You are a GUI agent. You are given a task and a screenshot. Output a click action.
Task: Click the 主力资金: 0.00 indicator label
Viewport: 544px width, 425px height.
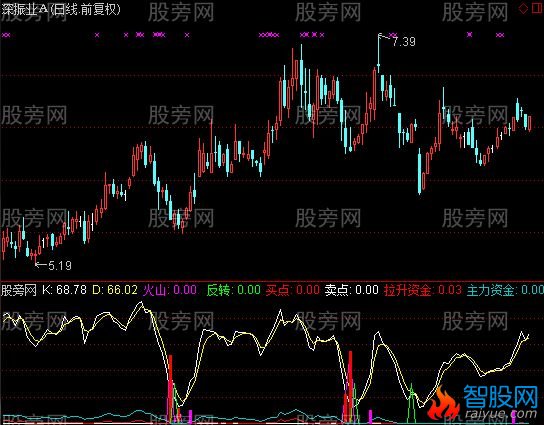coord(505,289)
